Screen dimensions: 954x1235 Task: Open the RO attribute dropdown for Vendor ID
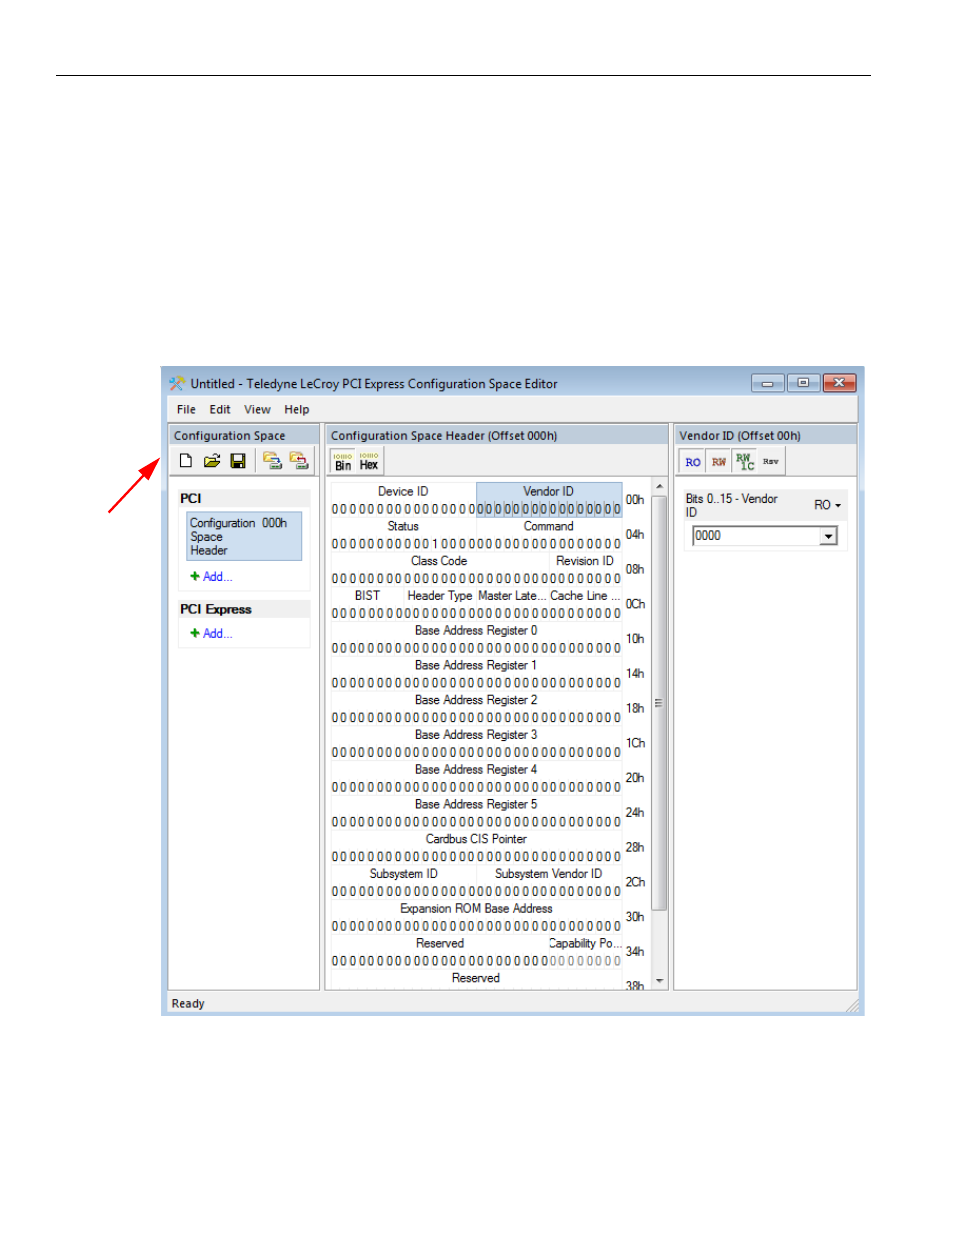[827, 505]
